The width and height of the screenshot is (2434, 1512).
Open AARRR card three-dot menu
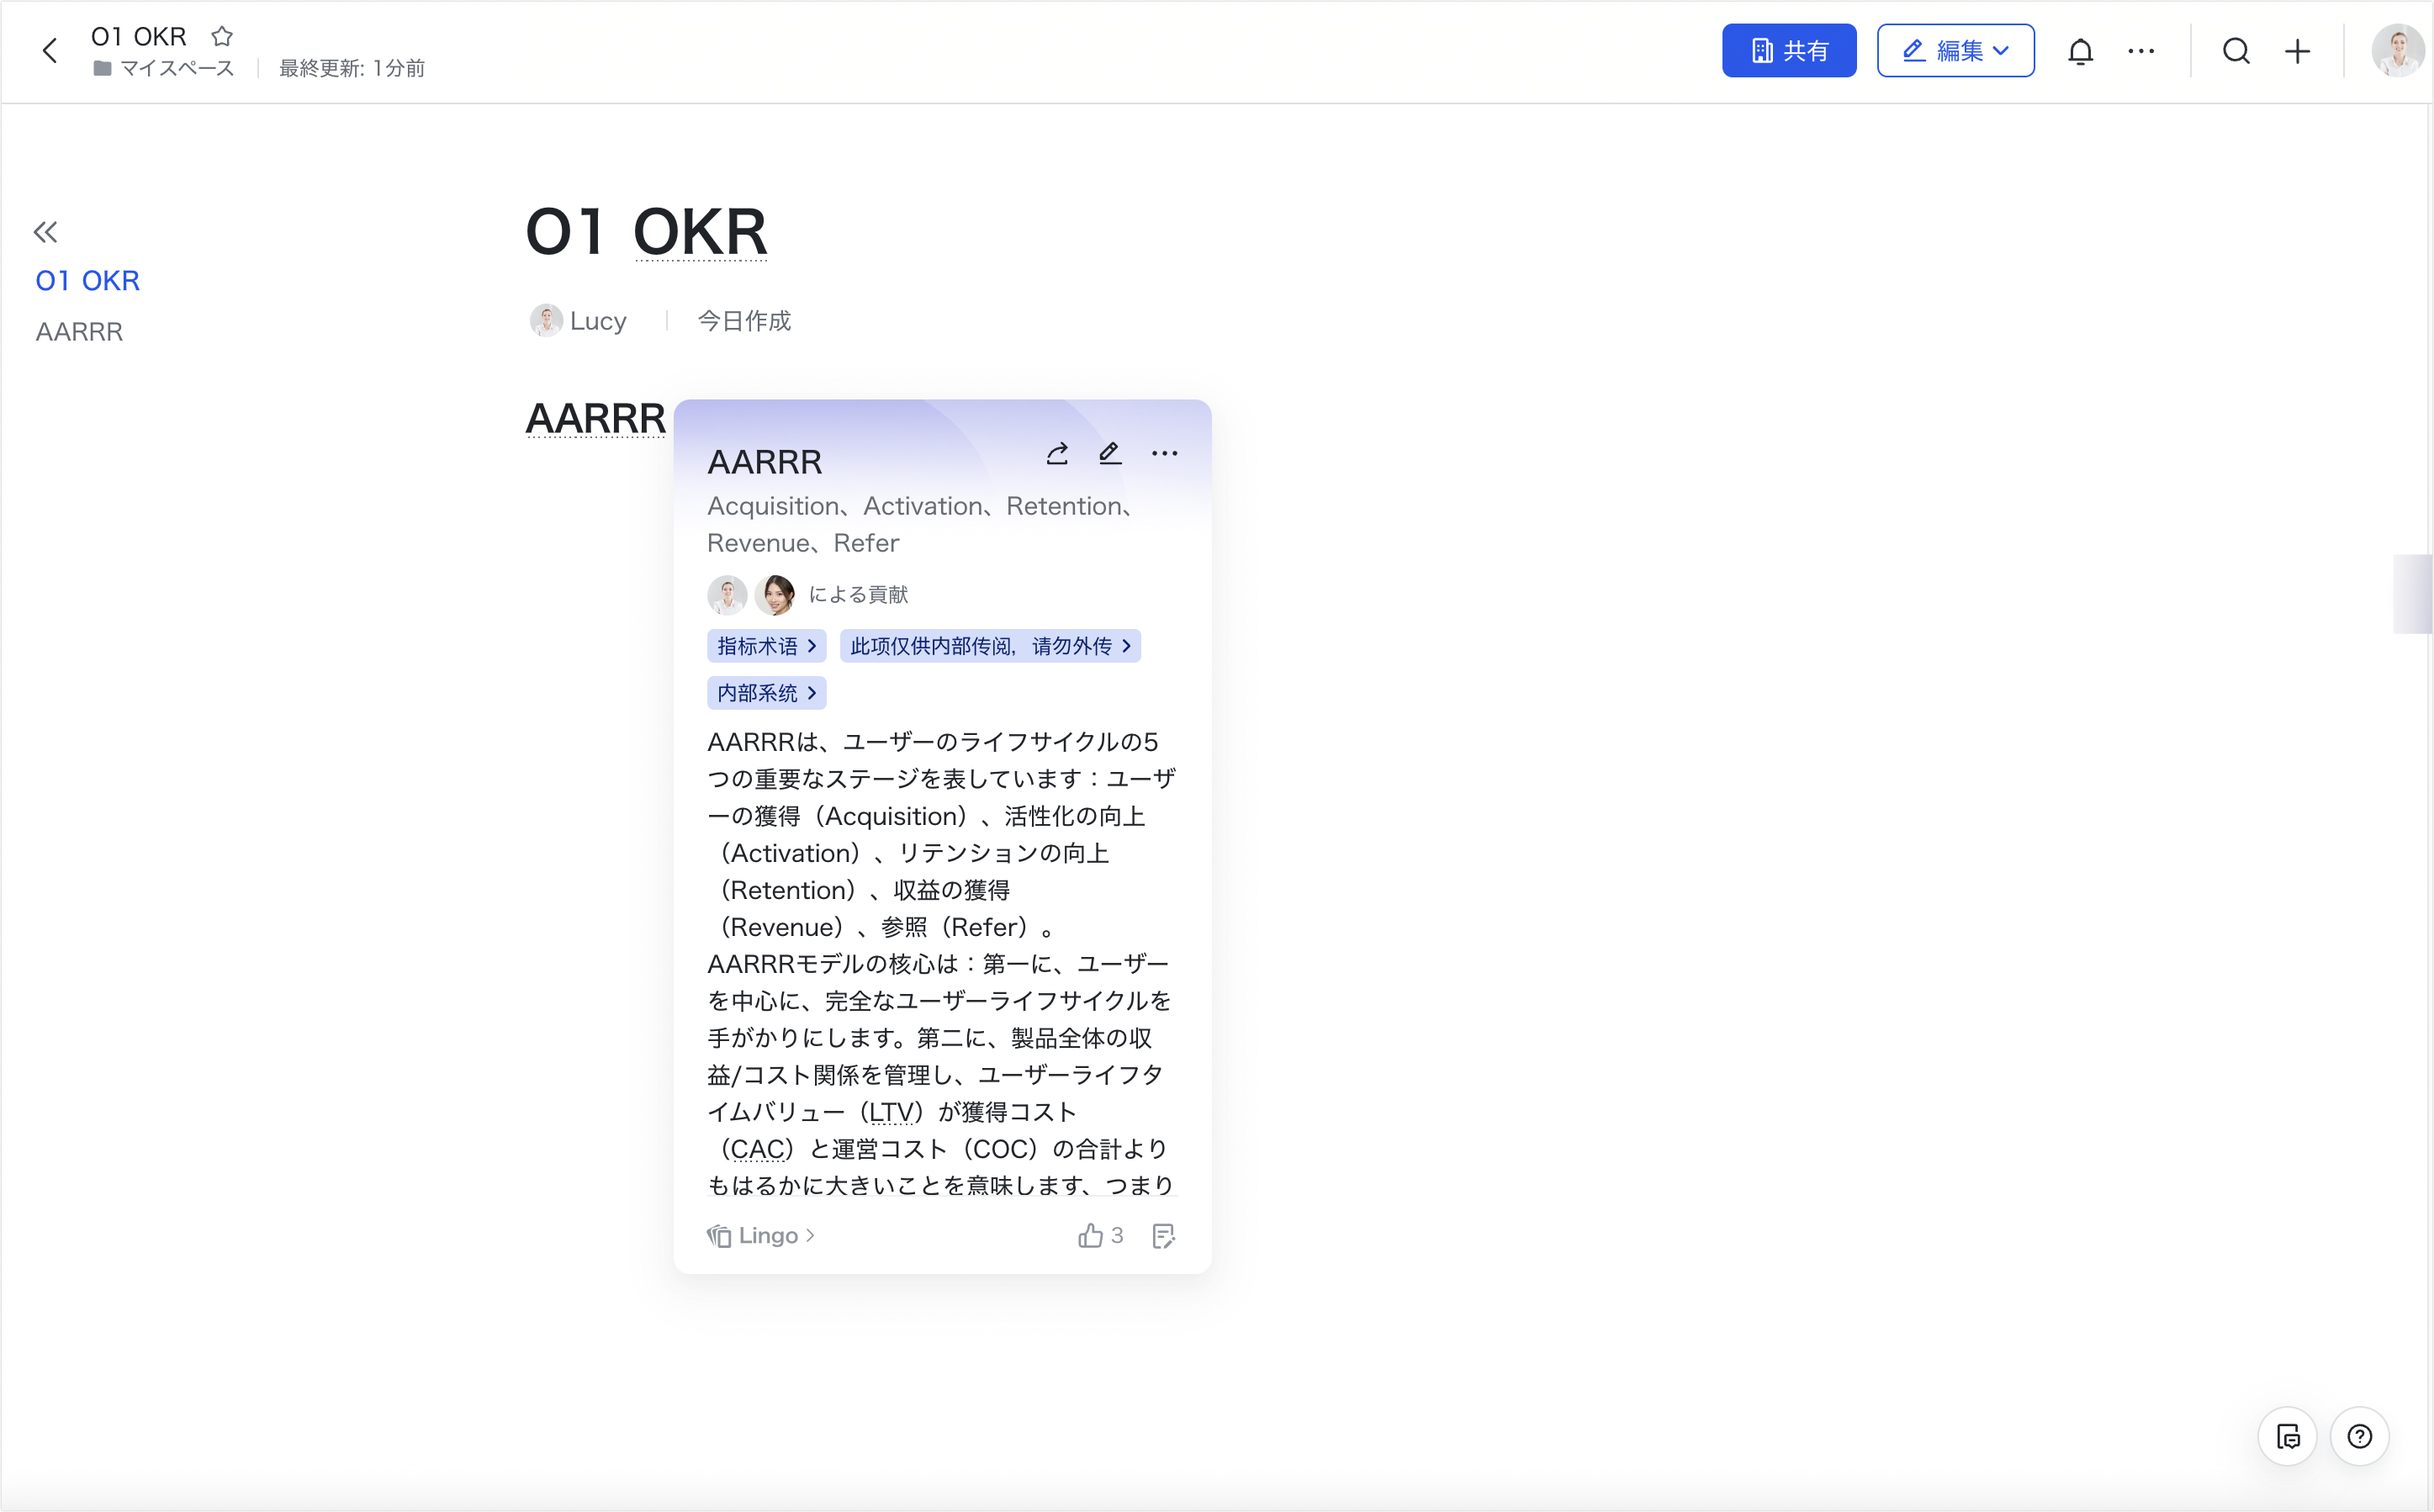(x=1164, y=454)
